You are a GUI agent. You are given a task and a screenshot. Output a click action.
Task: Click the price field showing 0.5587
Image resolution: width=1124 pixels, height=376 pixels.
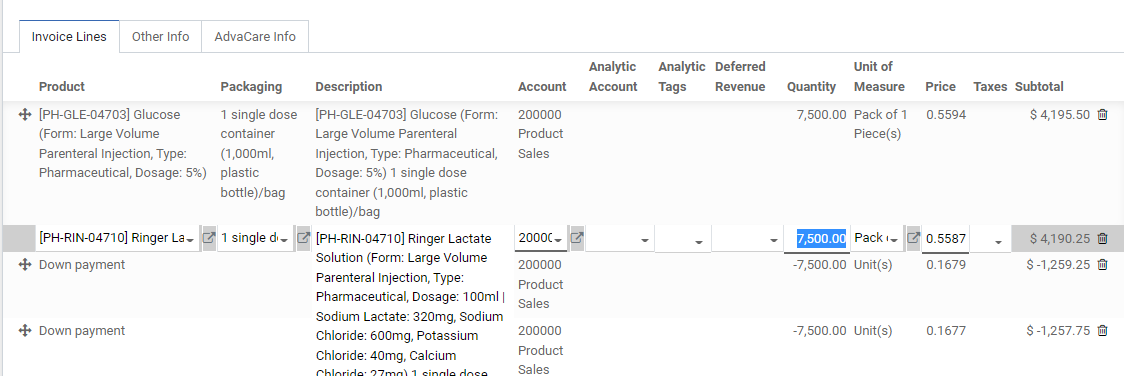click(x=946, y=238)
